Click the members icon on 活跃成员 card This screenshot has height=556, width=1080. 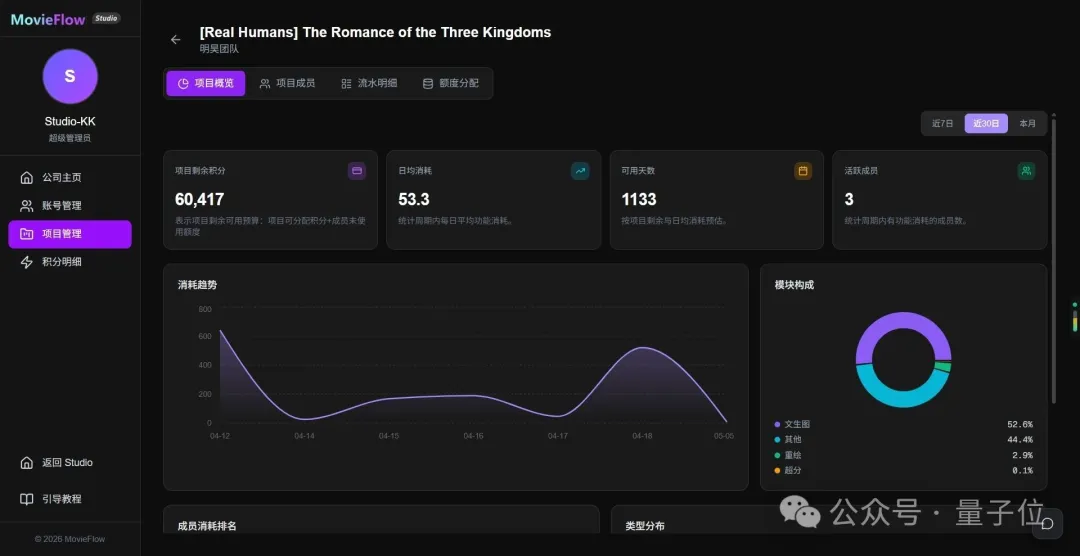coord(1026,171)
